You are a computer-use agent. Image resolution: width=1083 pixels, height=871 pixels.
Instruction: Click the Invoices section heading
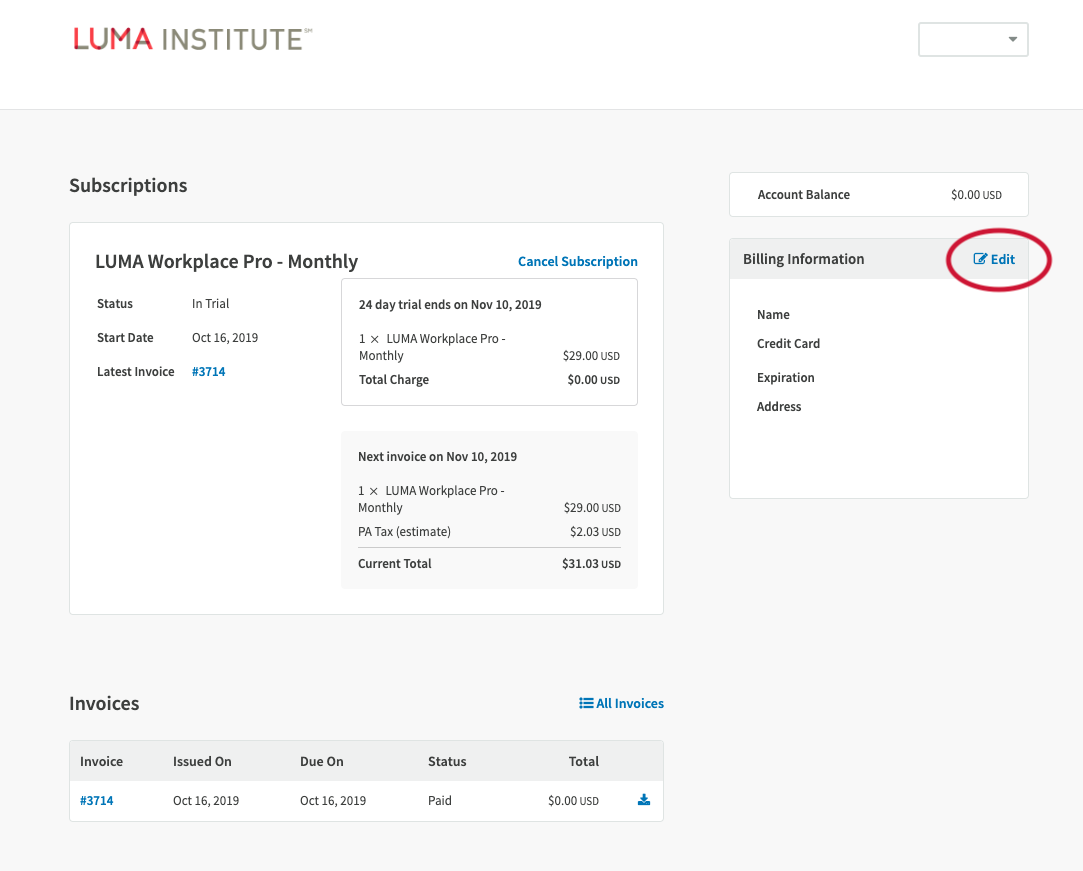tap(104, 703)
